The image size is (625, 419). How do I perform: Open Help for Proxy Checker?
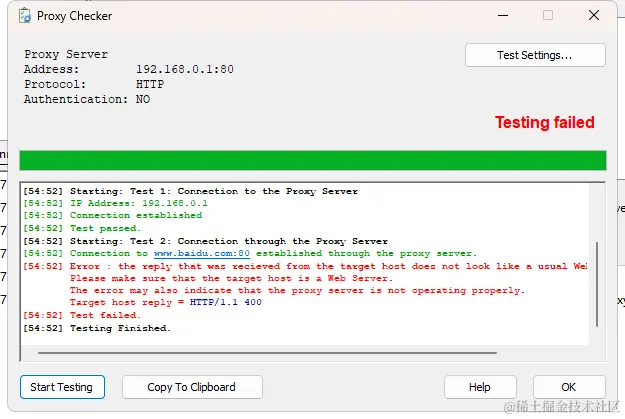[x=480, y=387]
